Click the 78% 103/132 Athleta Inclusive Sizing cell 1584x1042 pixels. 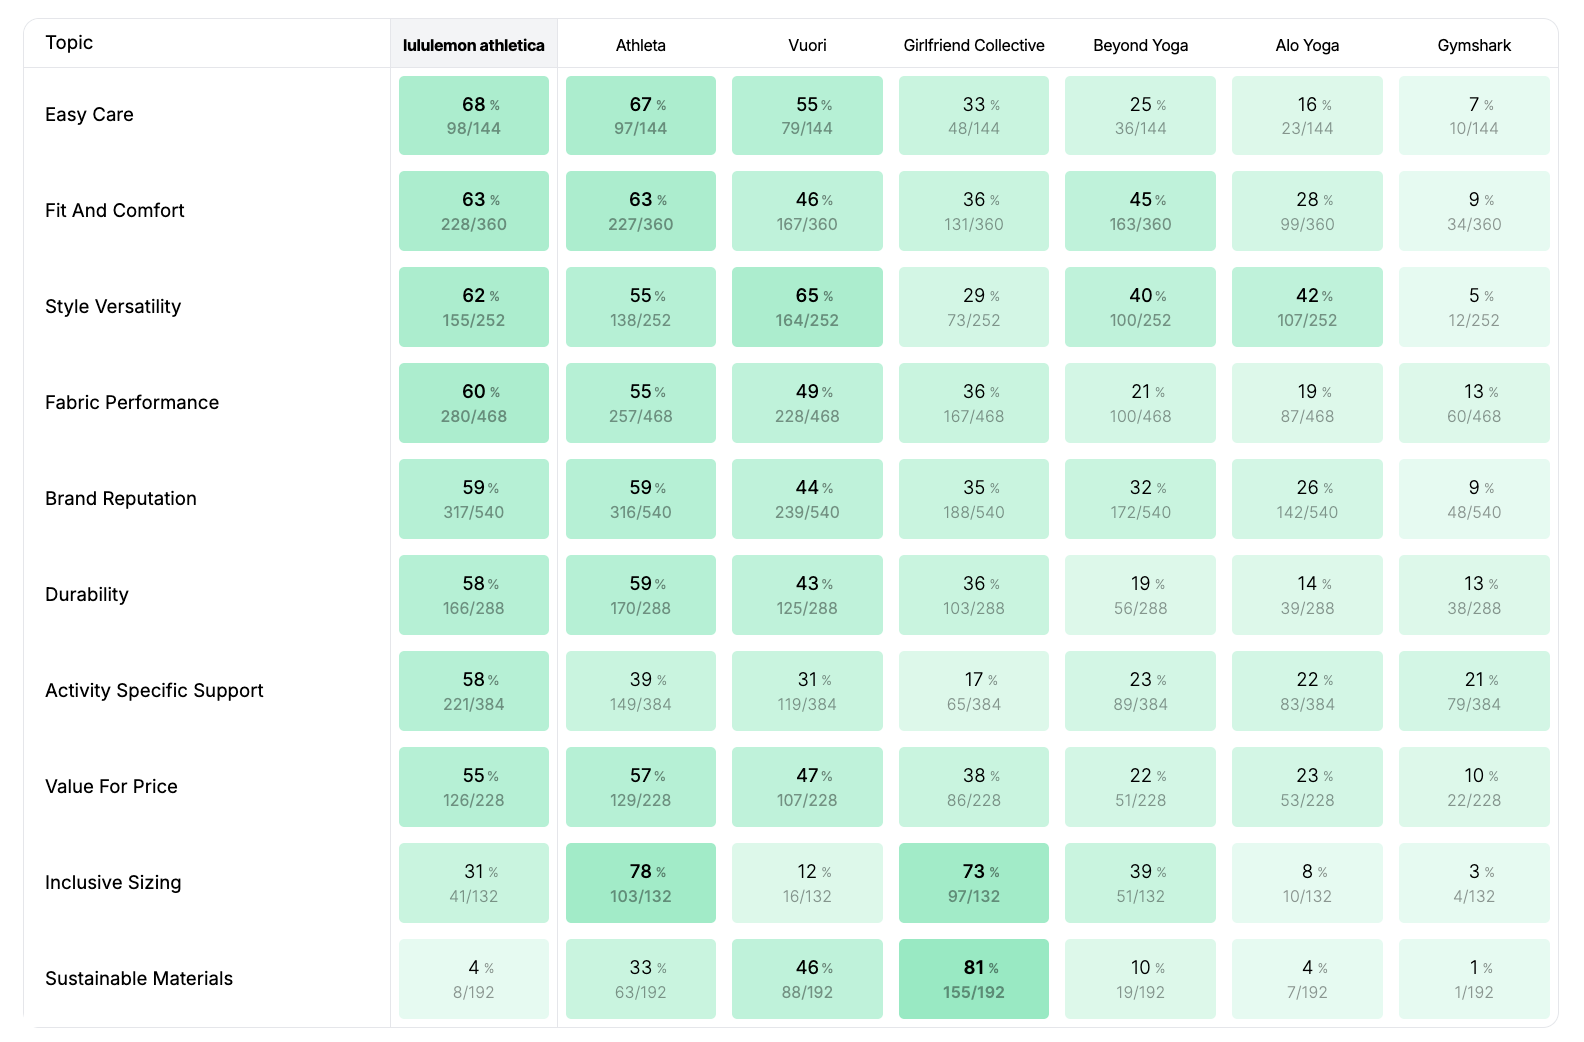click(641, 883)
